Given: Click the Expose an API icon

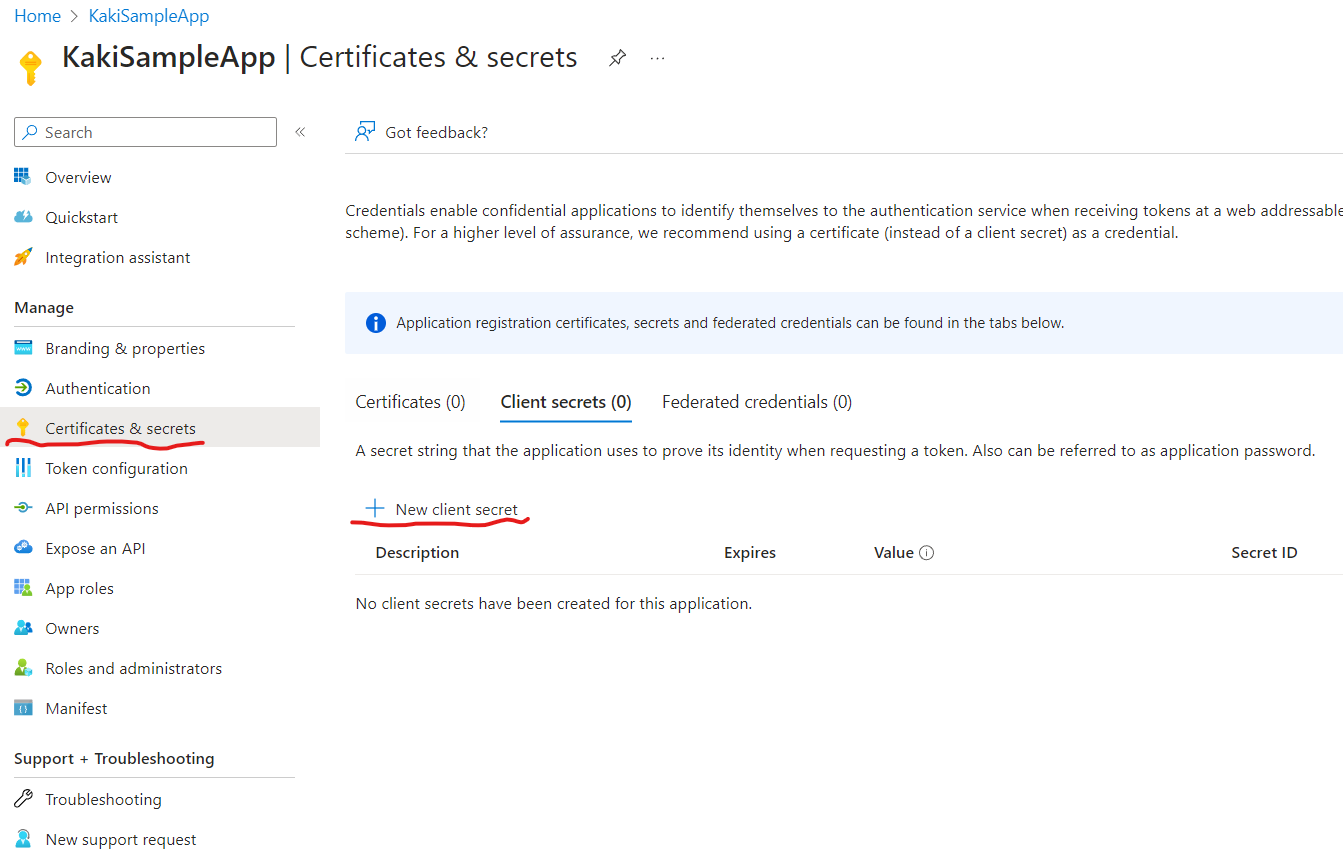Looking at the screenshot, I should [x=23, y=548].
